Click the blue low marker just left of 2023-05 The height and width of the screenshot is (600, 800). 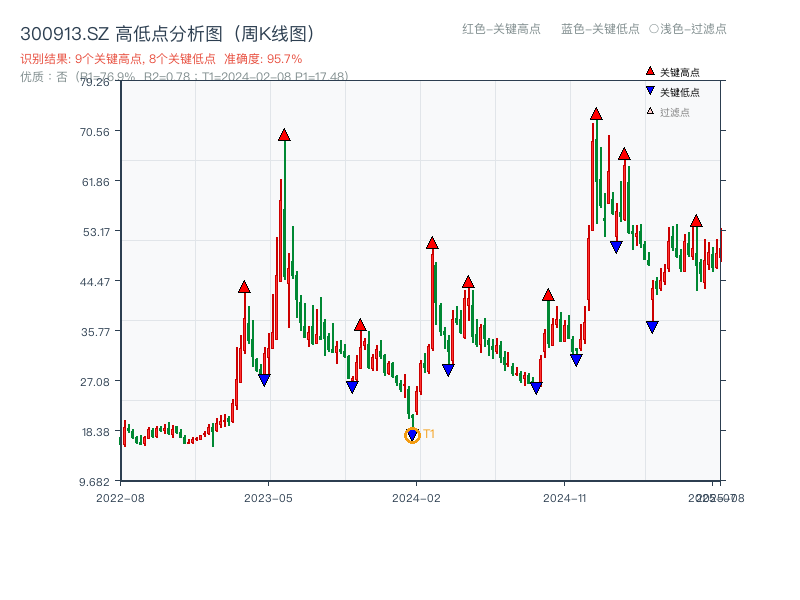(265, 378)
